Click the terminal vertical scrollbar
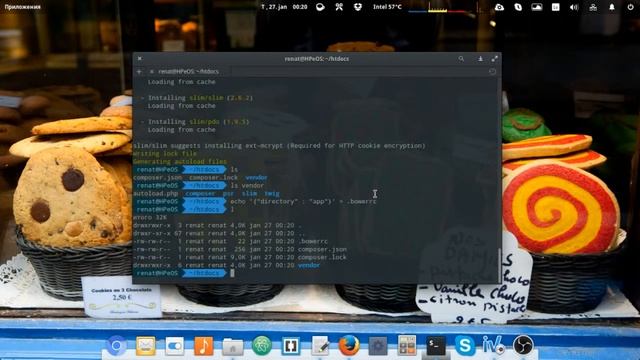640x360 pixels. (x=499, y=264)
